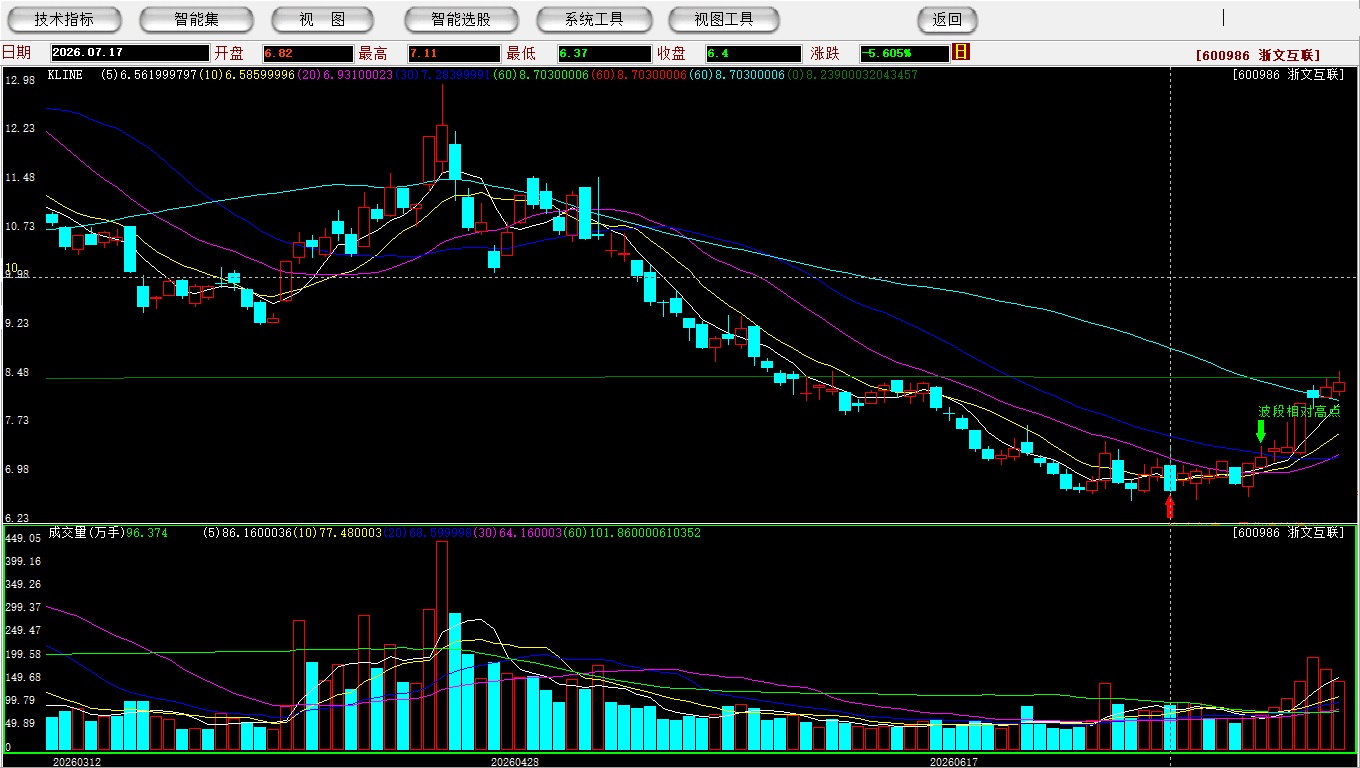Screen dimensions: 1360x768
Task: Click the green 波段相对高点 arrow marker
Action: (1261, 431)
